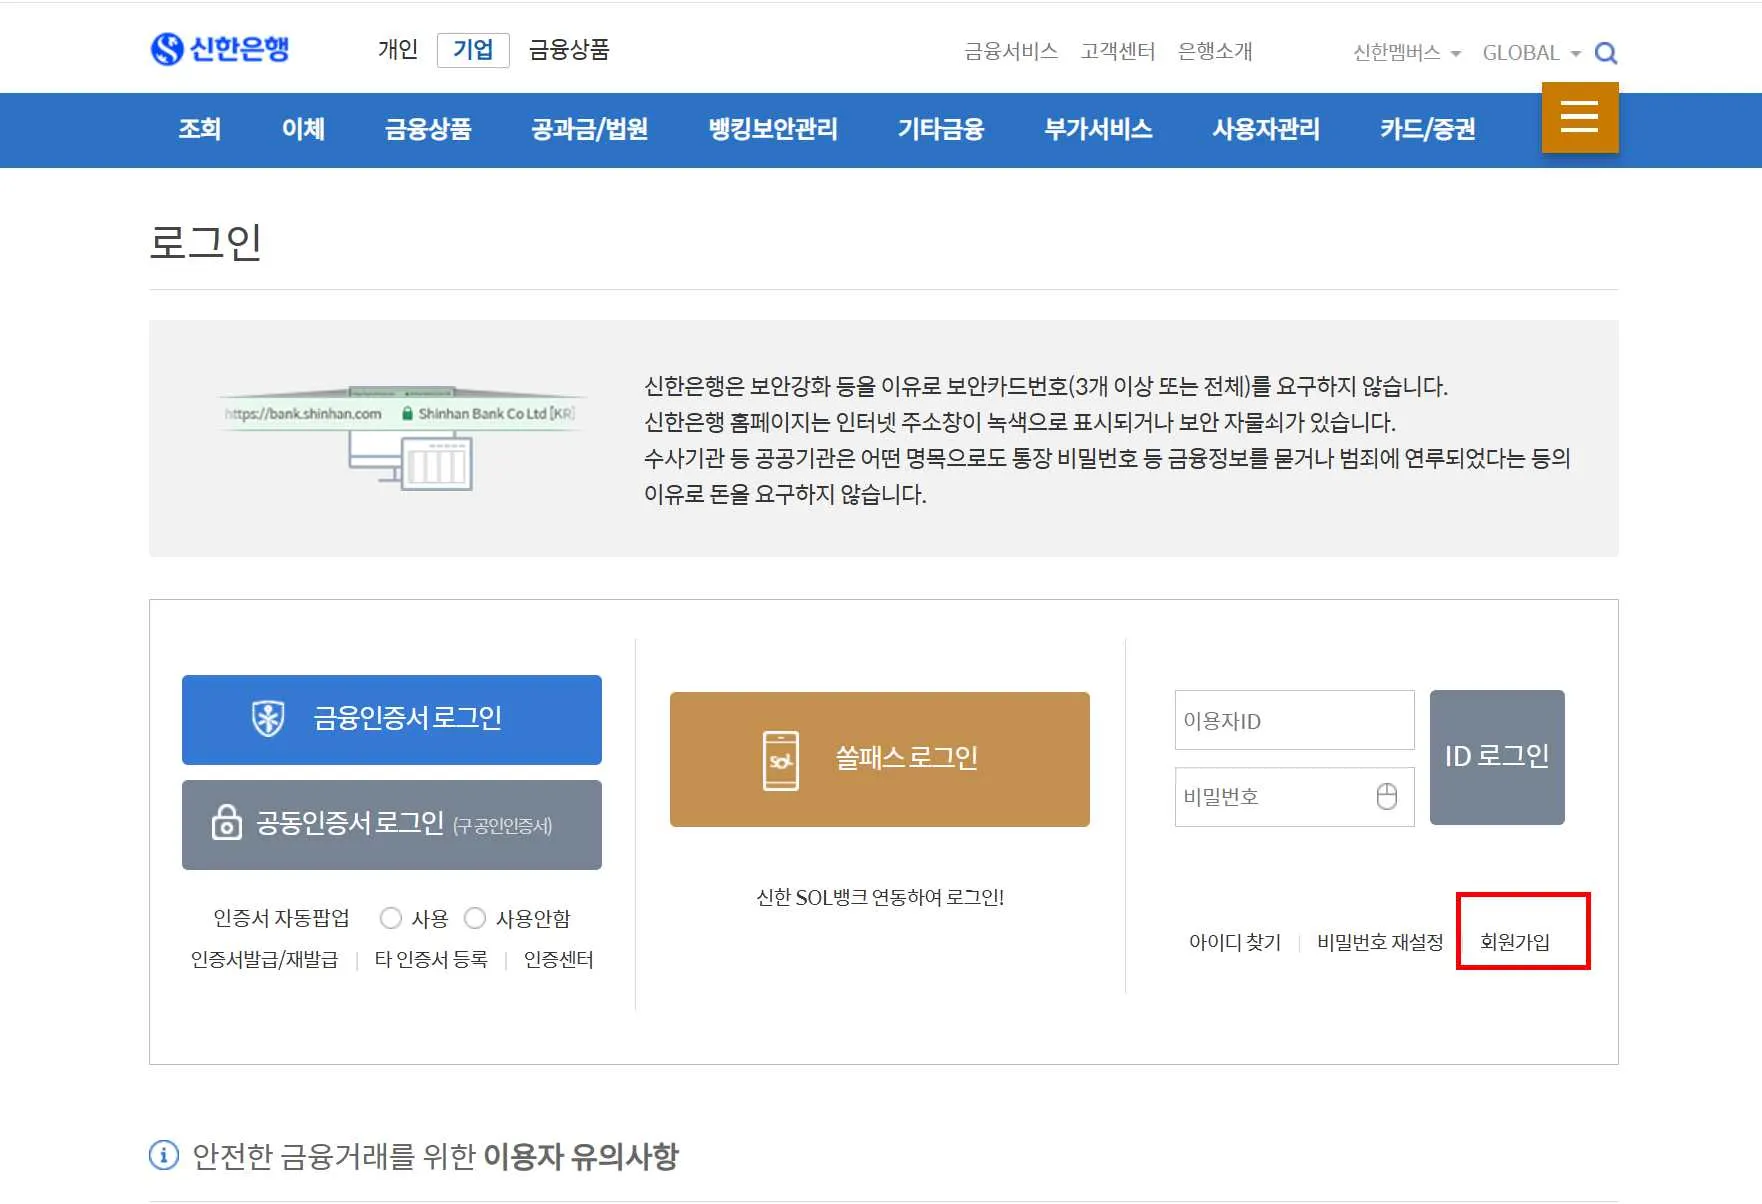Viewport: 1762px width, 1204px height.
Task: Click the Shinhan Bank logo
Action: (x=220, y=49)
